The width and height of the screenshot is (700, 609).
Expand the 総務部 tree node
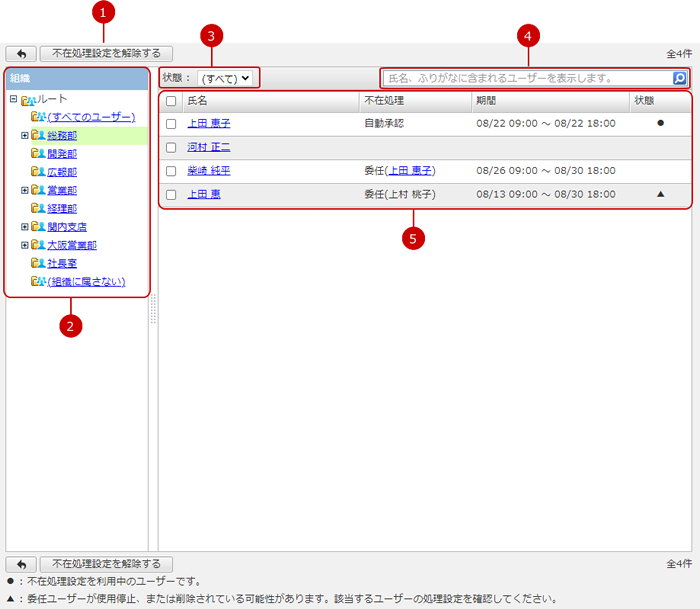pyautogui.click(x=25, y=135)
